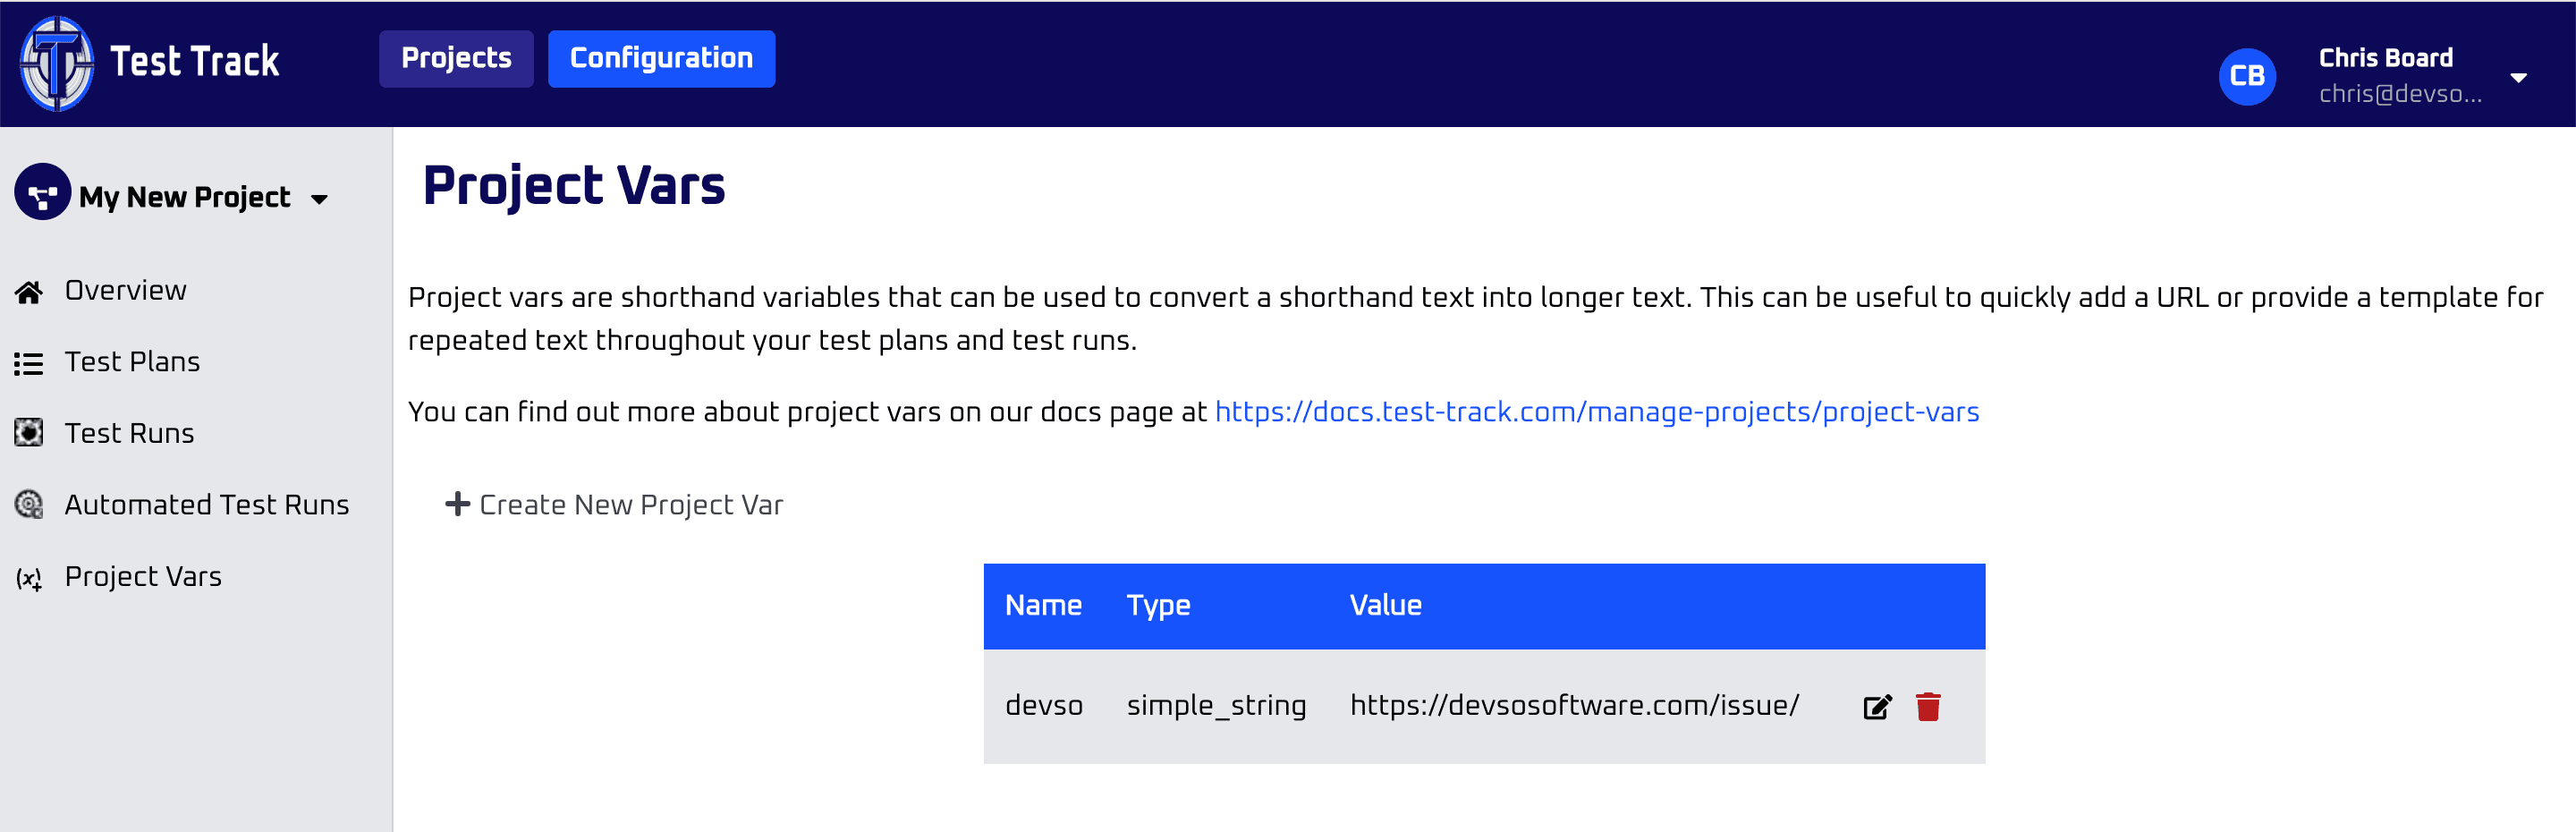Select the Test Runs sidebar icon
Viewport: 2576px width, 832px height.
pos(29,433)
